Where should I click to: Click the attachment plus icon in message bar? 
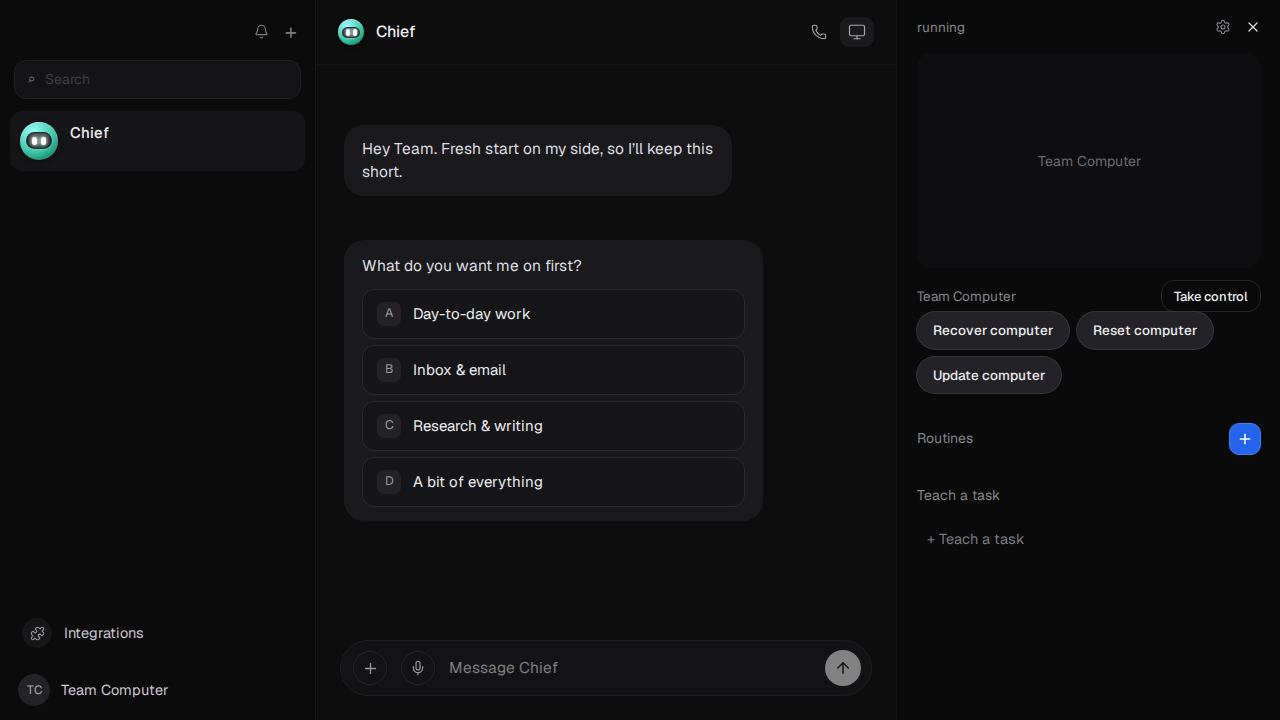pos(370,668)
